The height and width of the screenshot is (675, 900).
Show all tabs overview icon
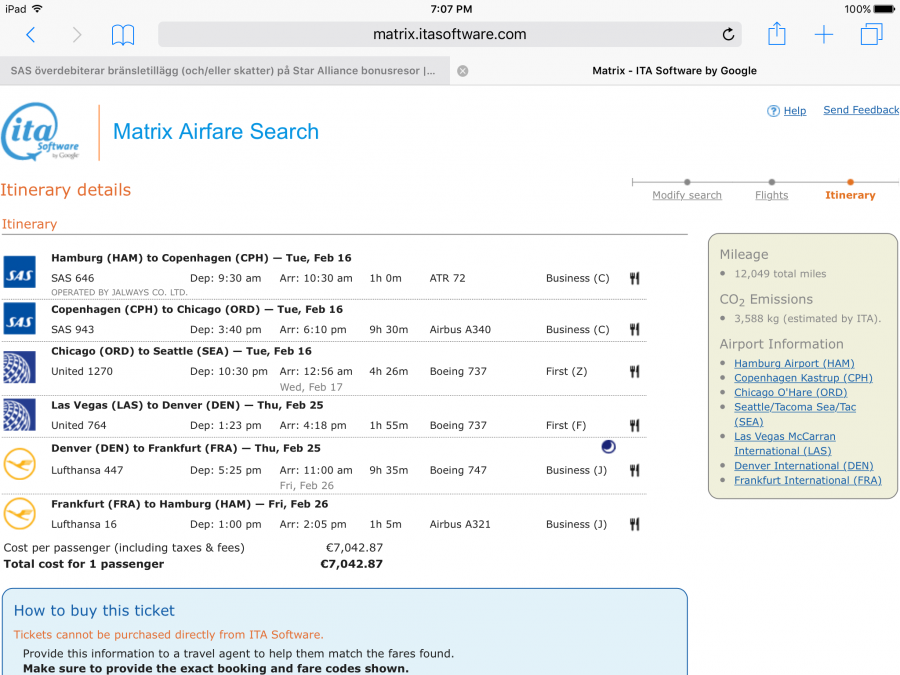(x=871, y=35)
